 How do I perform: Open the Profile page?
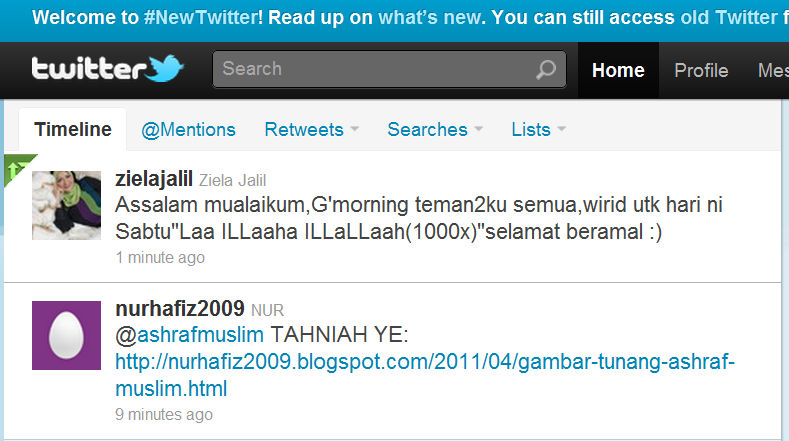tap(701, 70)
